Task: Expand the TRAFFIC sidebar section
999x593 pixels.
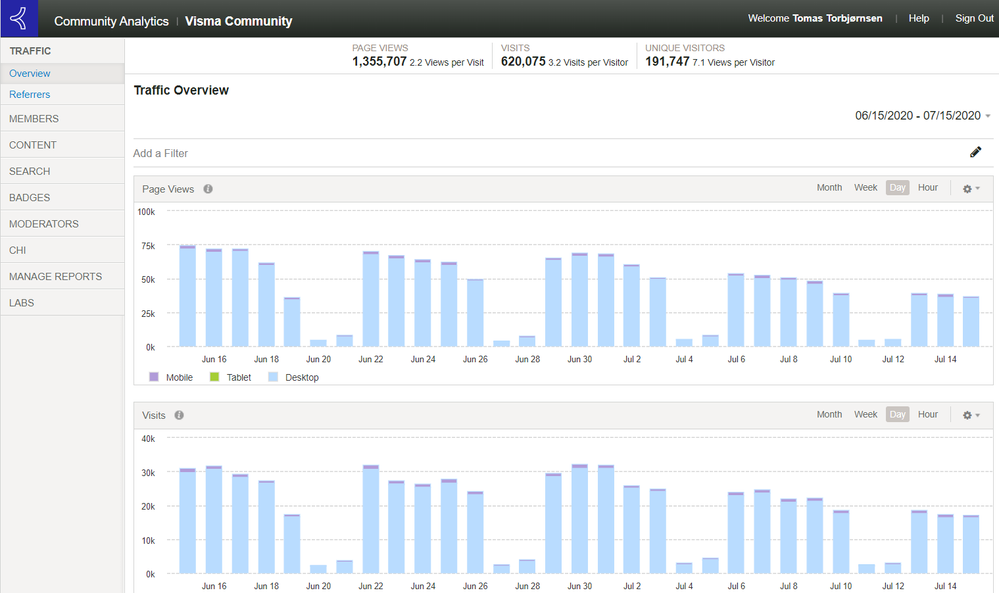Action: [x=62, y=51]
